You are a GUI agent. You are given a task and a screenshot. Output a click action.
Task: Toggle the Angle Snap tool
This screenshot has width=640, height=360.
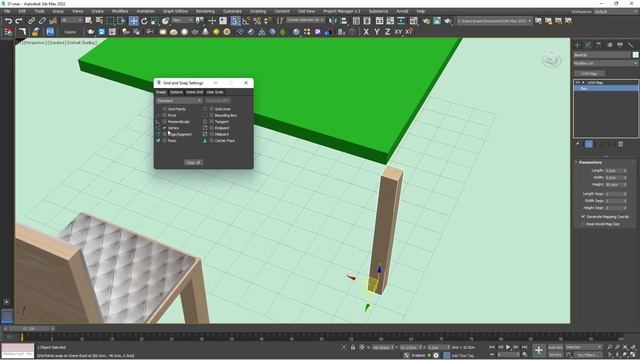246,21
